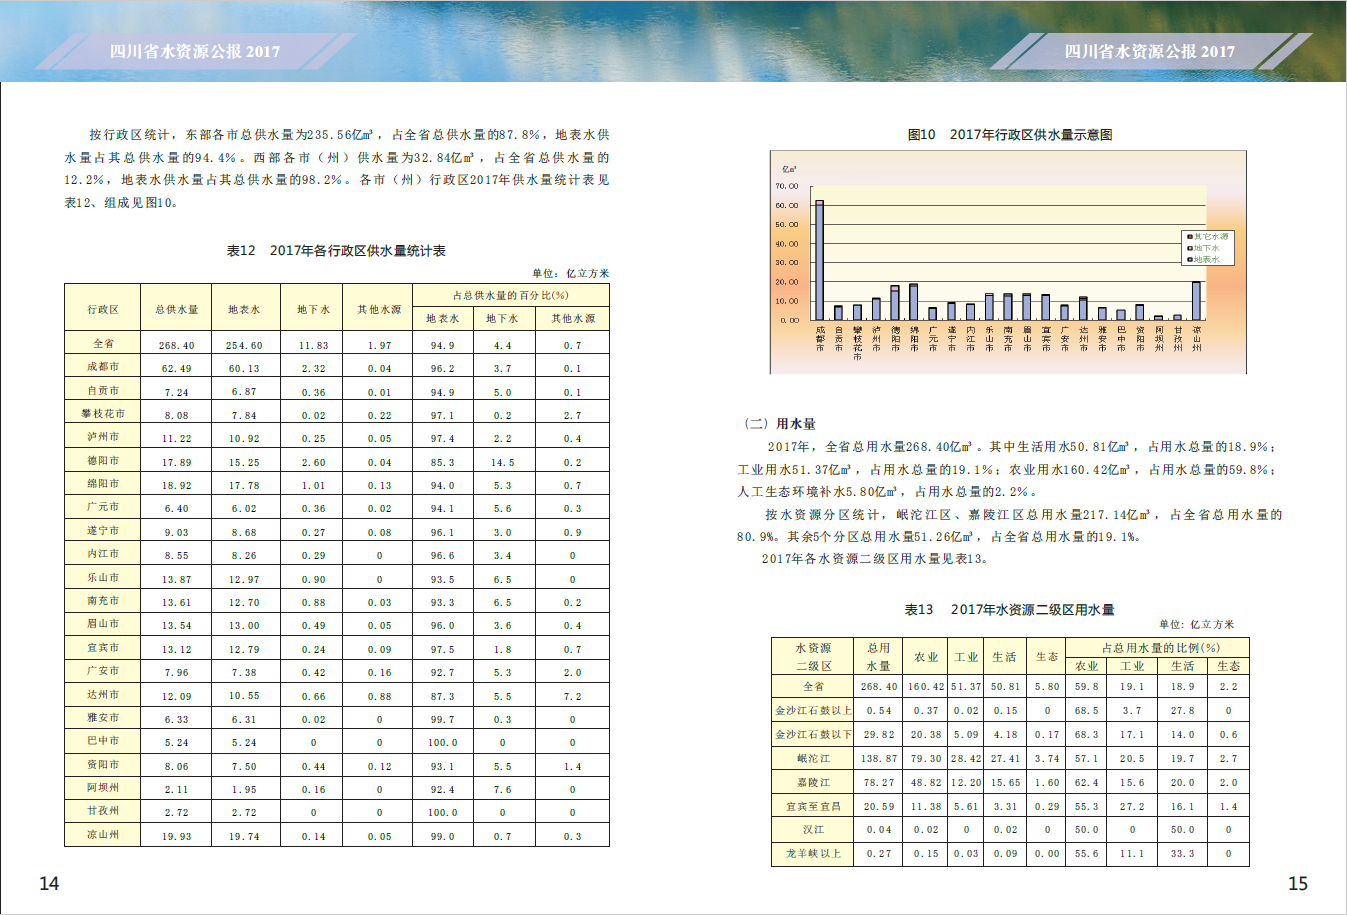
Task: Click the title 表13 2017年水资源二级区用水量
Action: click(1010, 609)
